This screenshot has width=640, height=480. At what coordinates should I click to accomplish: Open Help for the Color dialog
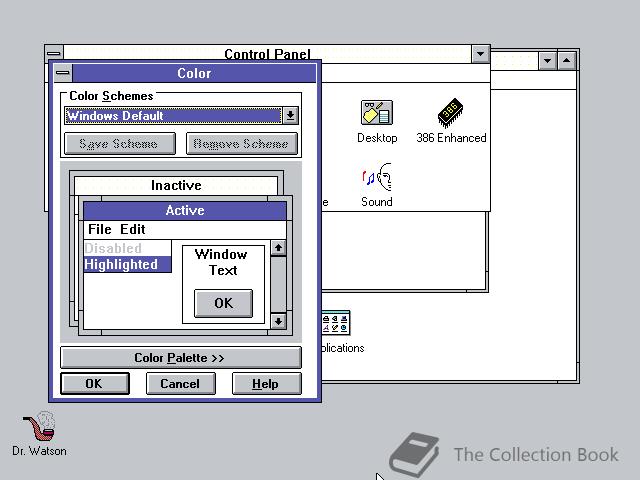pos(267,384)
